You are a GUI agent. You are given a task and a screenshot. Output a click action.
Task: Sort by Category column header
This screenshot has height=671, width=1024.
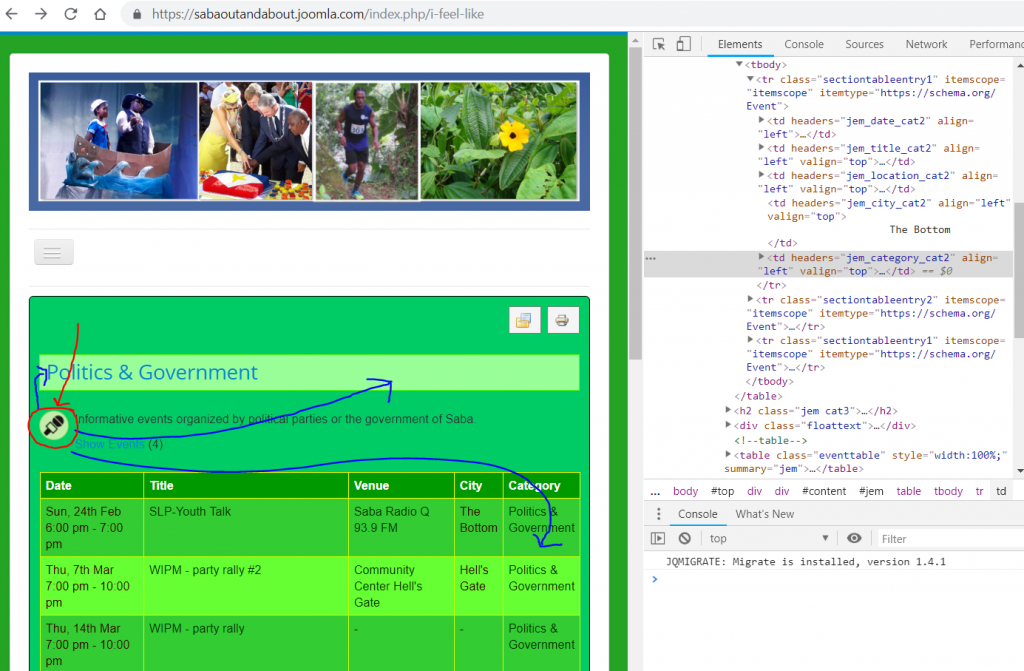tap(534, 485)
